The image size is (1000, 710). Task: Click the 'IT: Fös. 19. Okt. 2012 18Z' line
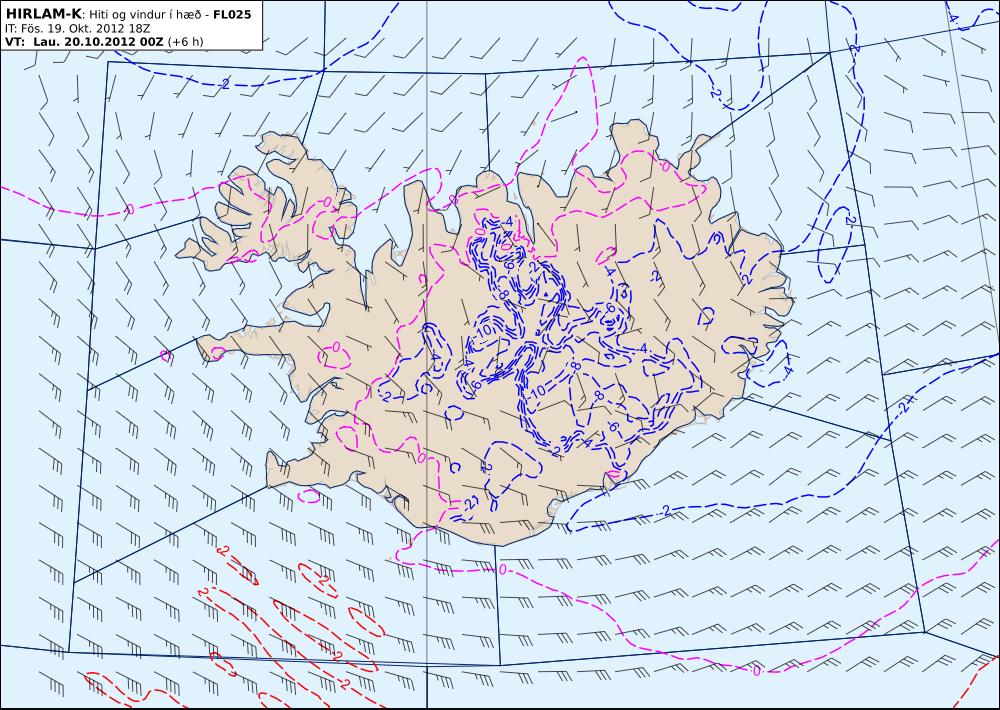coord(77,29)
